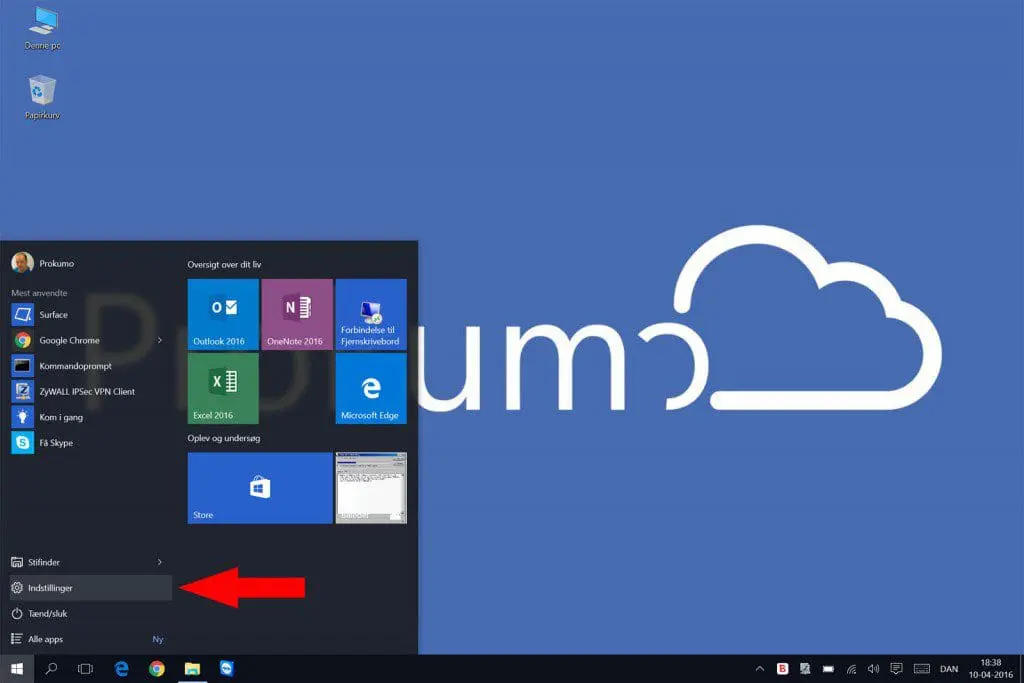
Task: Open Tænd/sluk power options
Action: (91, 614)
